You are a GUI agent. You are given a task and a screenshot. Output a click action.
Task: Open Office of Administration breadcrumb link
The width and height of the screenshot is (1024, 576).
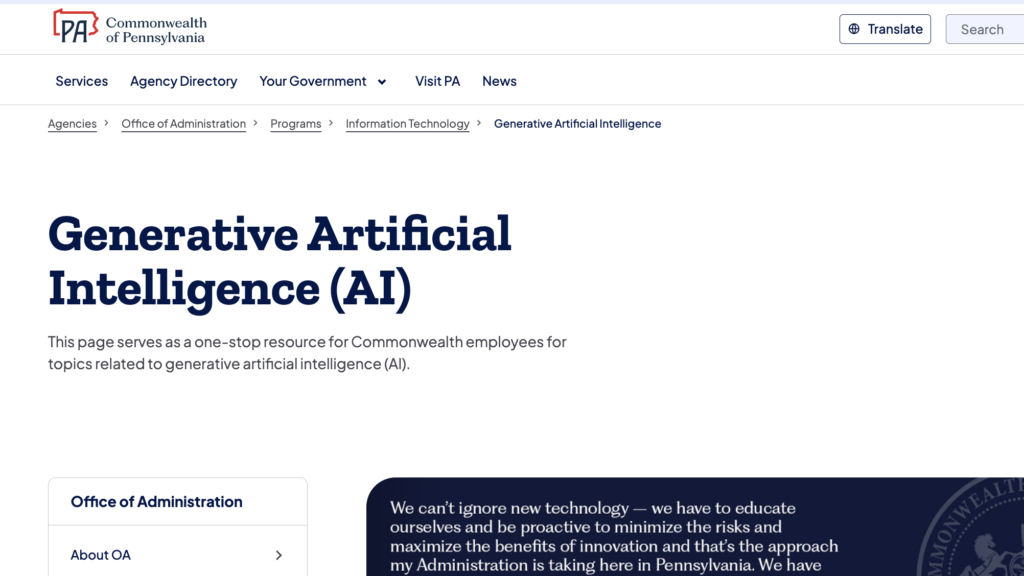184,123
